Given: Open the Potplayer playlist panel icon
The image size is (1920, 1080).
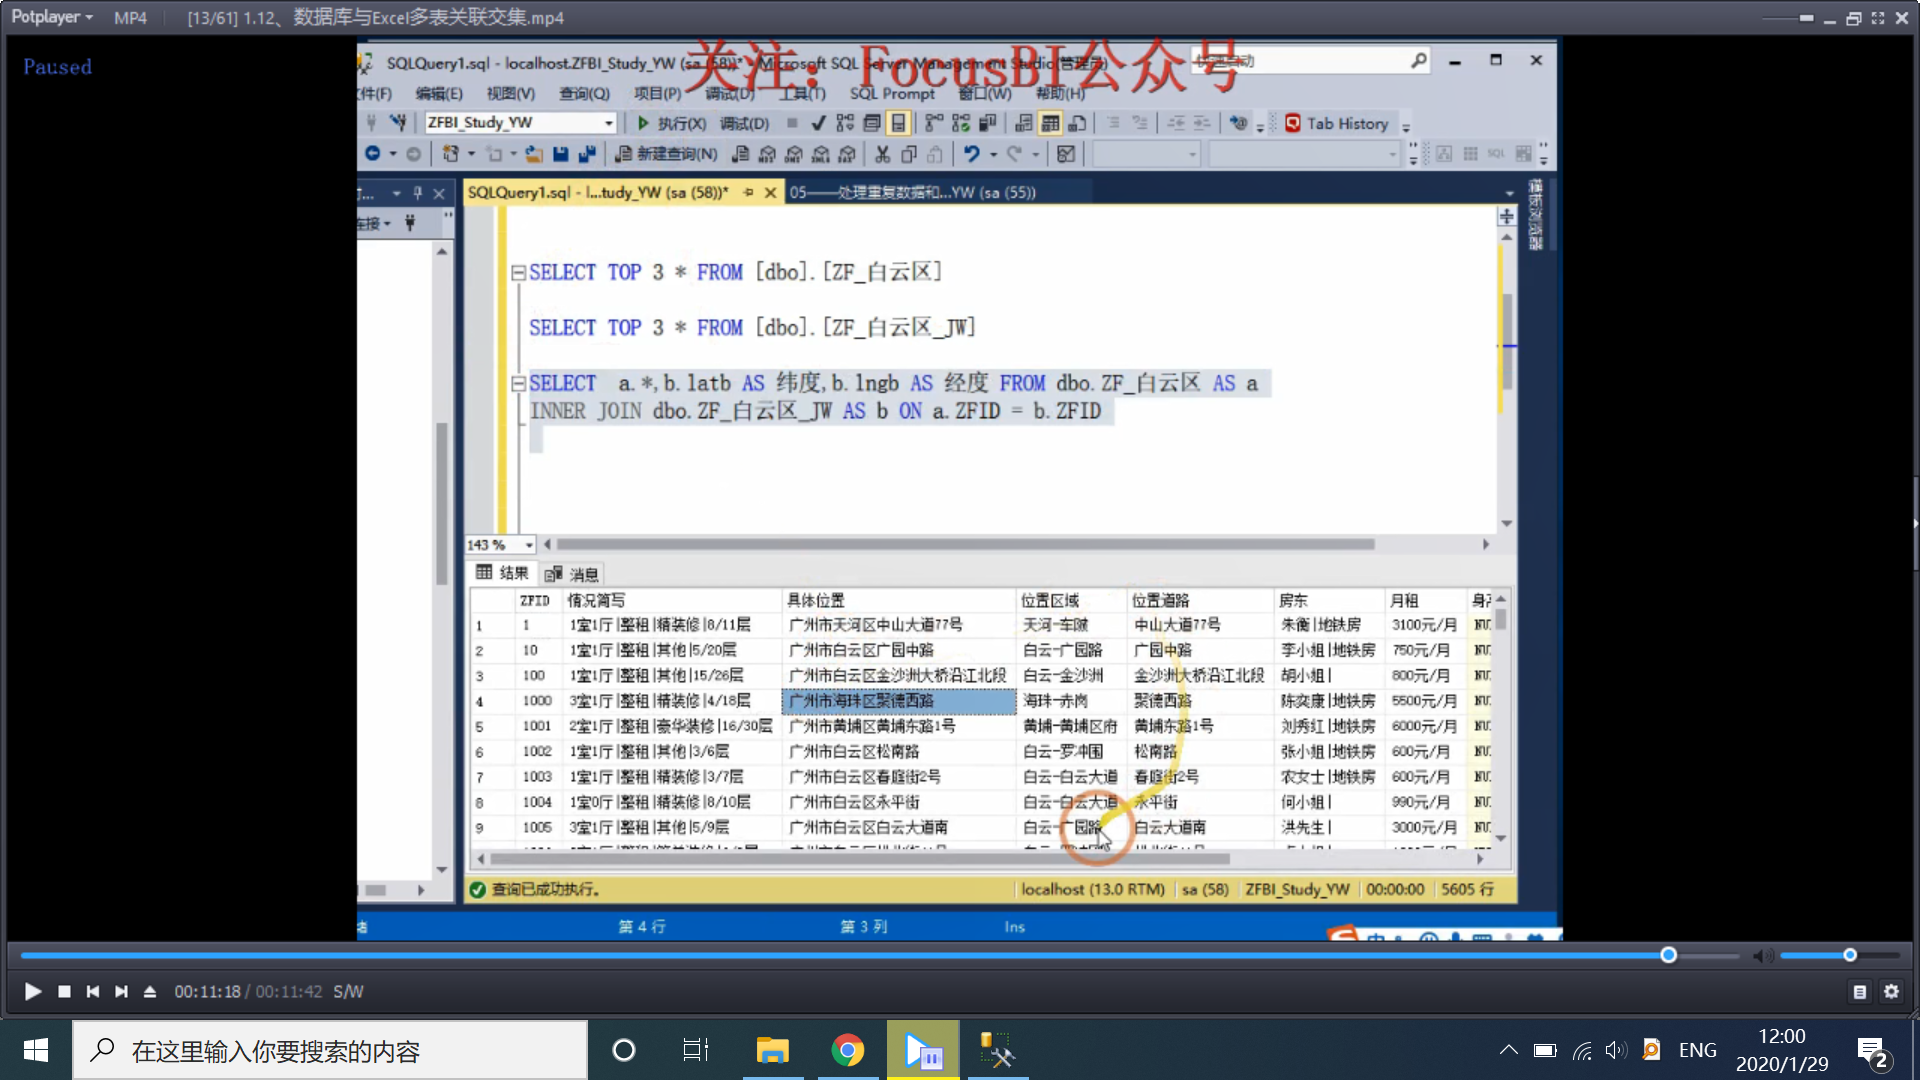Looking at the screenshot, I should click(x=1859, y=991).
